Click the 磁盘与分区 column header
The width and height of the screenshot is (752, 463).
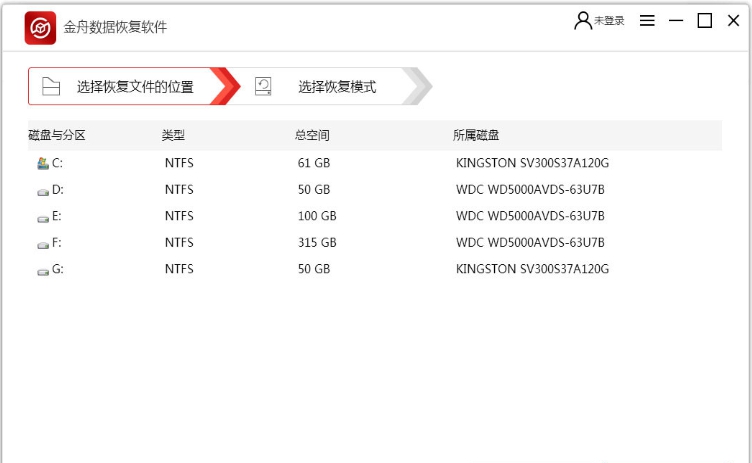(57, 135)
